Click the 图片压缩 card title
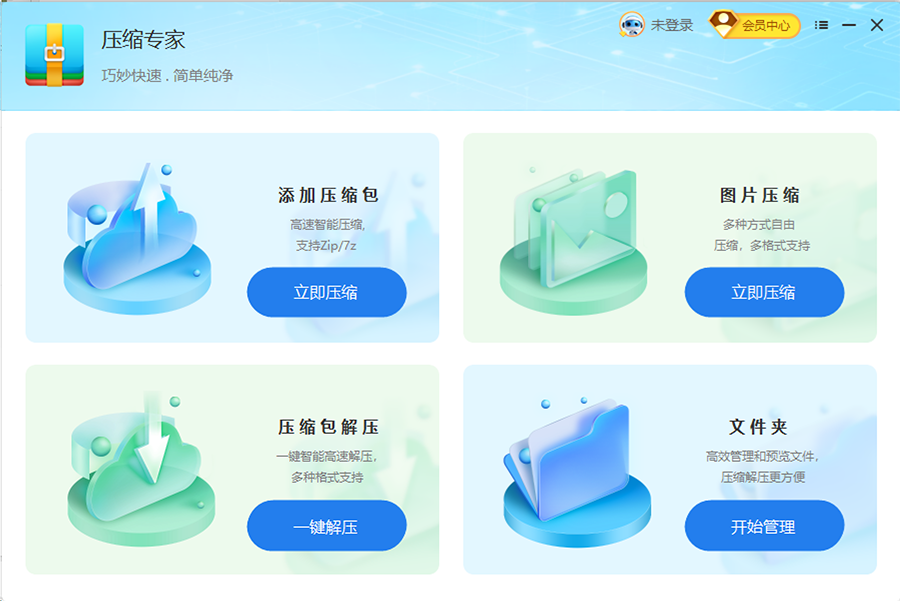This screenshot has height=601, width=900. click(x=759, y=195)
